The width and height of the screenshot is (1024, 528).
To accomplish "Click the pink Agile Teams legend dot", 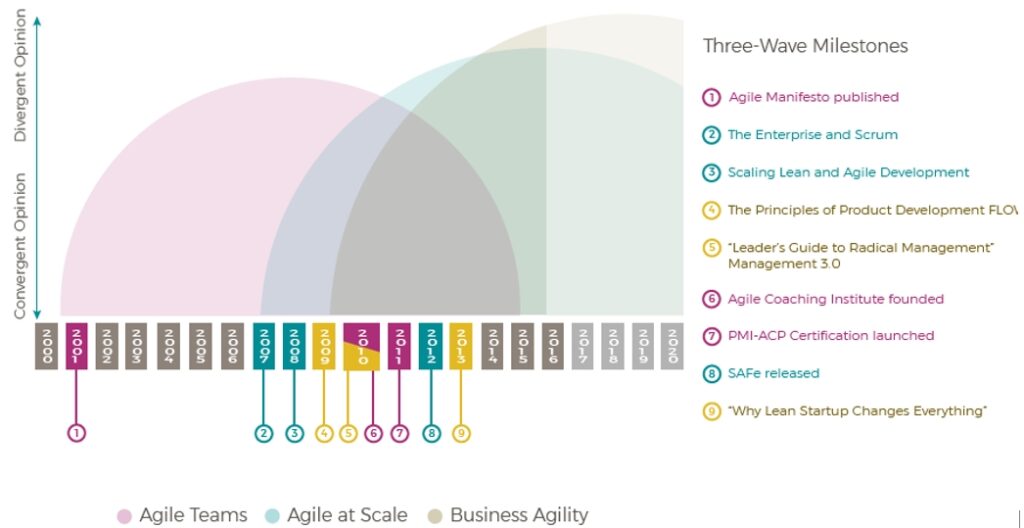I will tap(124, 516).
